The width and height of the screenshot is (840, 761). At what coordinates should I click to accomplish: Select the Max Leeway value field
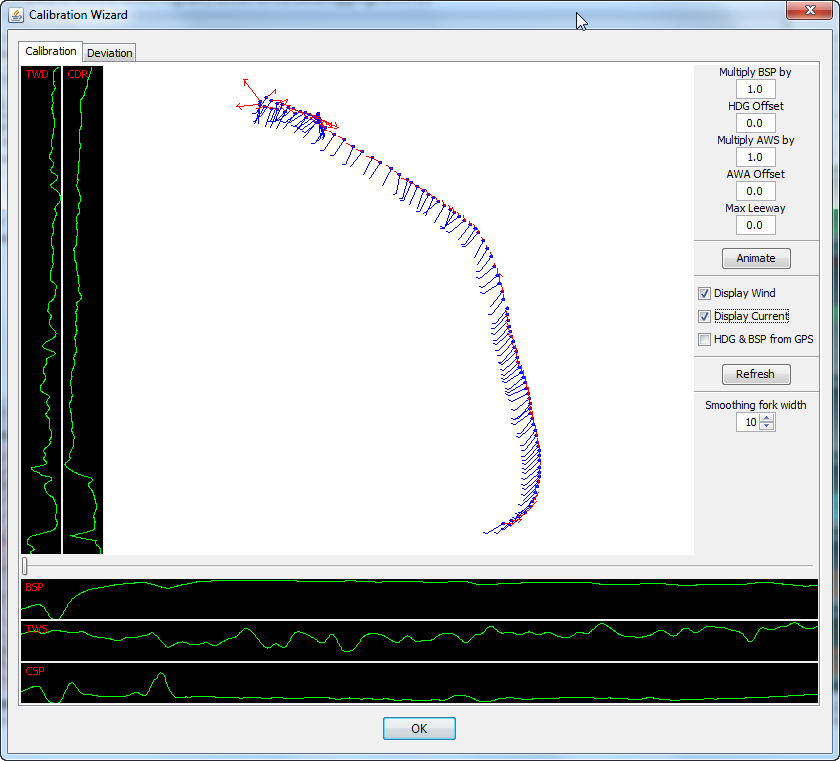755,225
